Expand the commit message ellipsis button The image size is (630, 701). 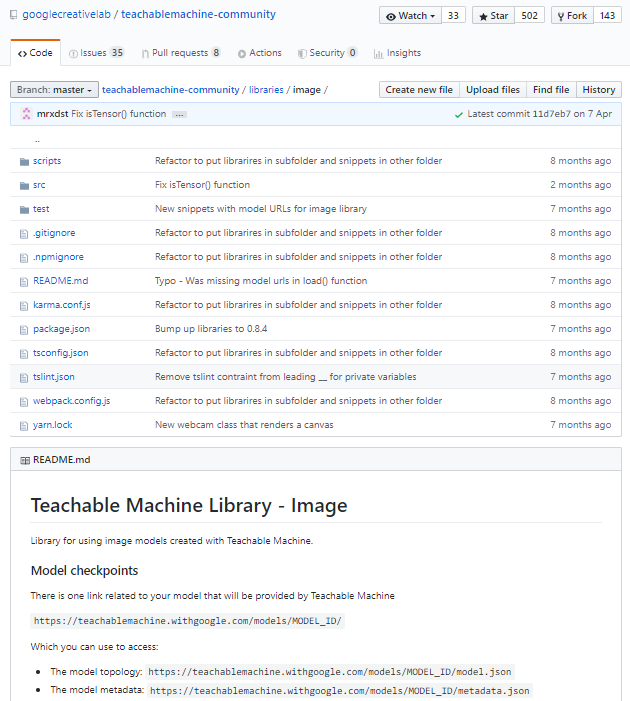[x=179, y=114]
